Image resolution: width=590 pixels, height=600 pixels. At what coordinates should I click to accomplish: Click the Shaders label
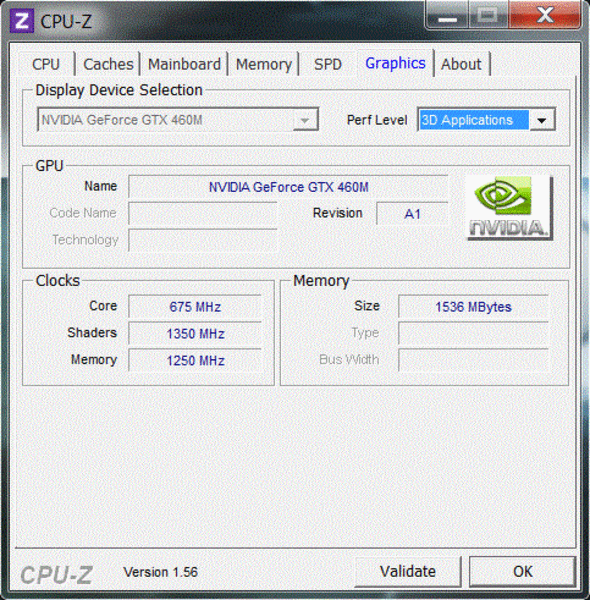tap(92, 333)
